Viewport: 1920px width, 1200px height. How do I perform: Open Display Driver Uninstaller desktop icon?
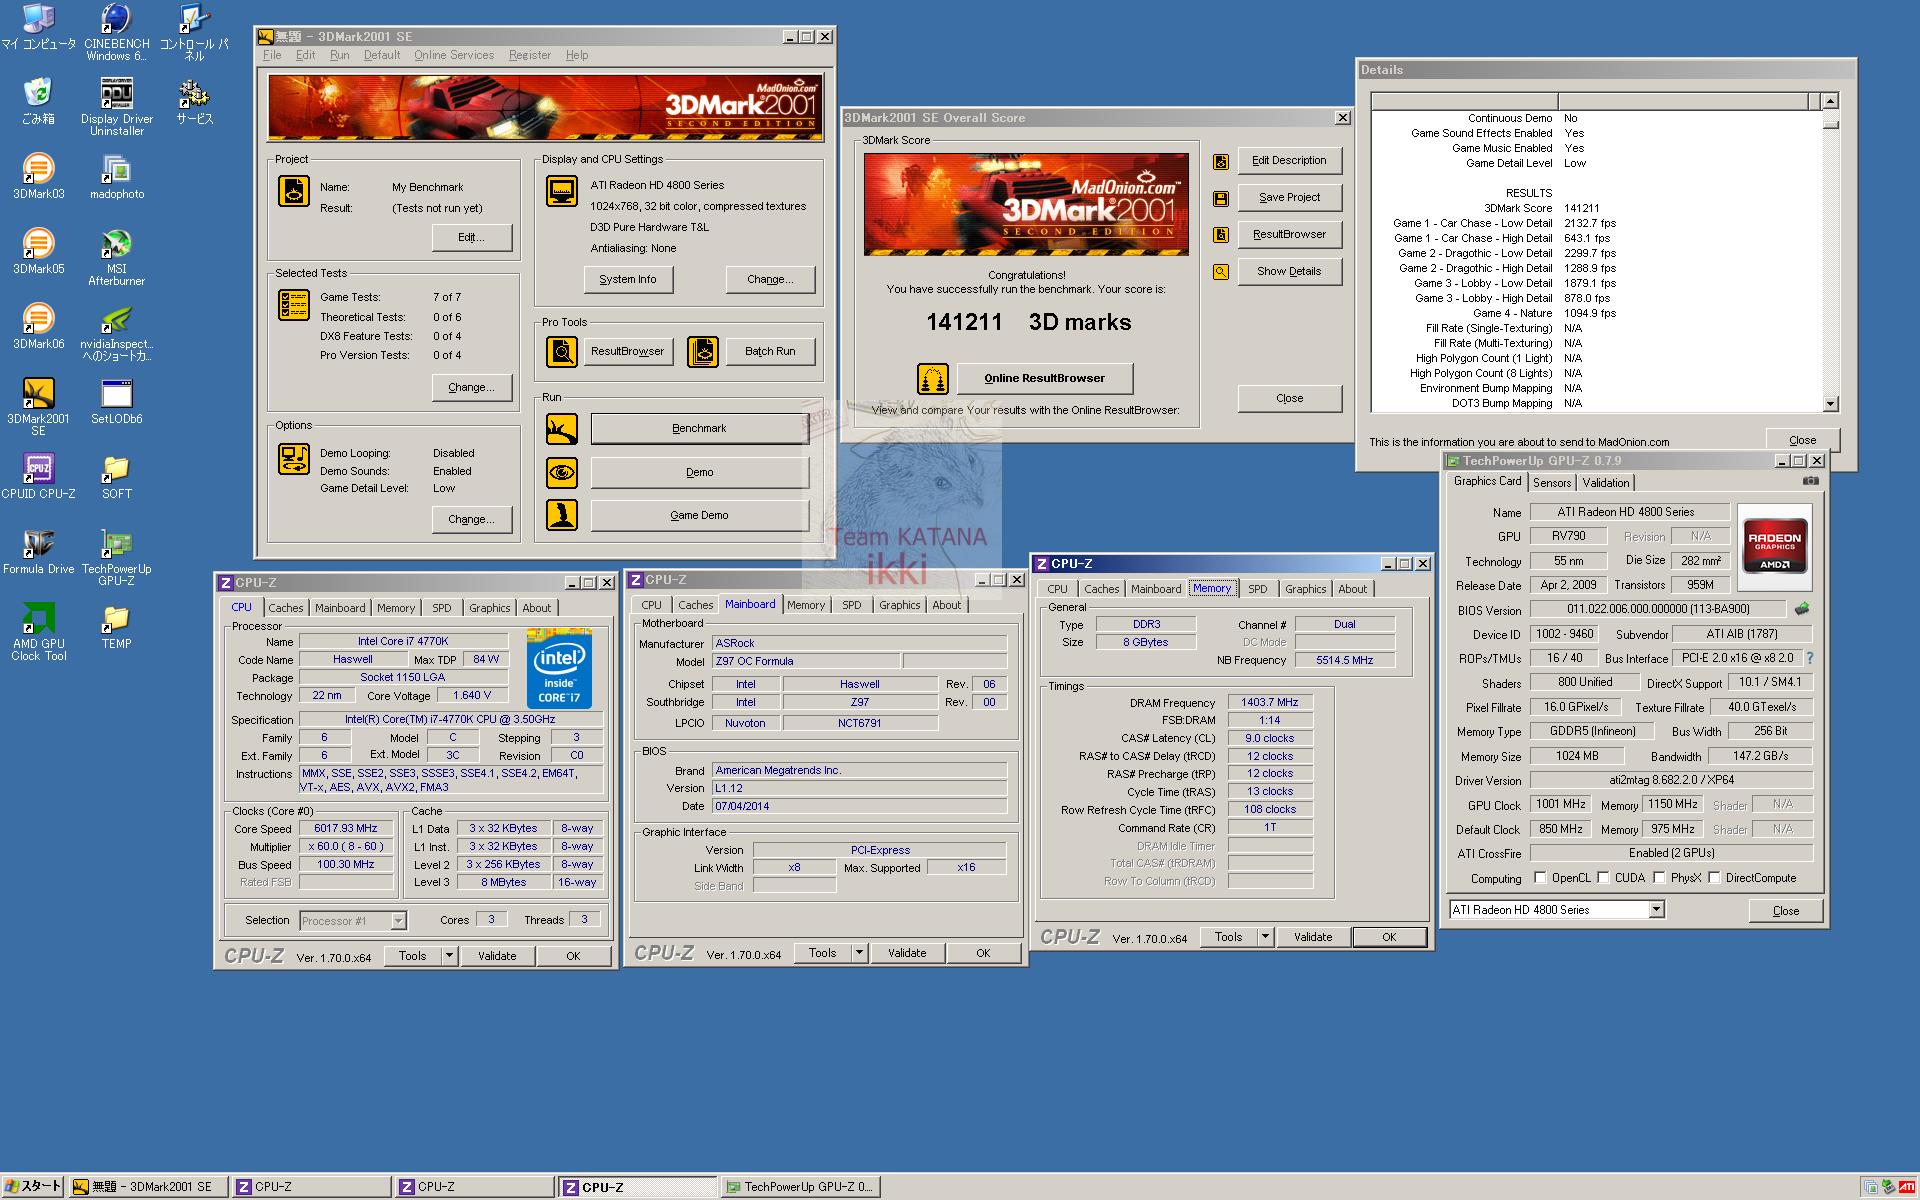point(117,107)
